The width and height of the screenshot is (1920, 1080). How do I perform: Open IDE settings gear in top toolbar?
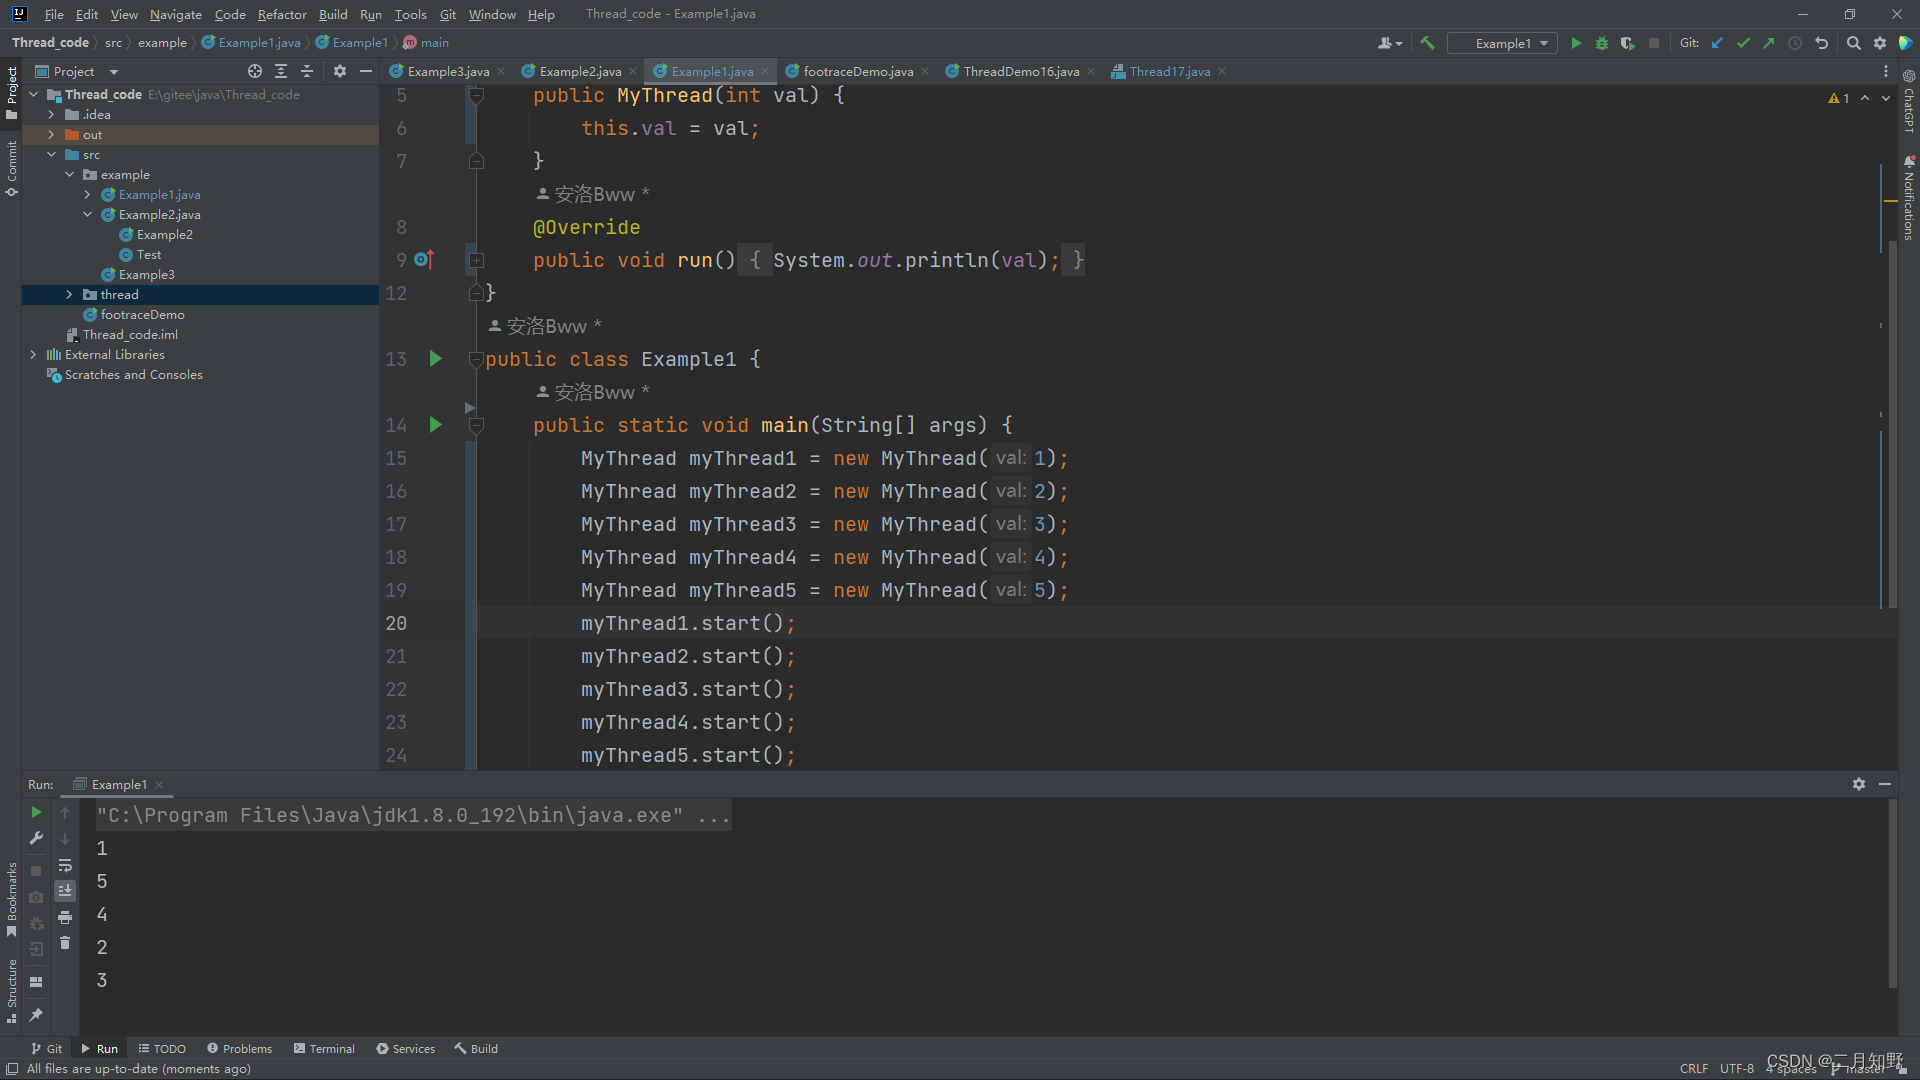point(1880,43)
